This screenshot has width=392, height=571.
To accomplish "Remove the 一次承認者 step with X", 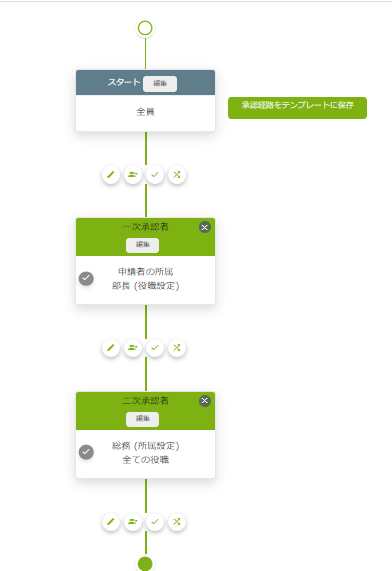I will pos(205,227).
